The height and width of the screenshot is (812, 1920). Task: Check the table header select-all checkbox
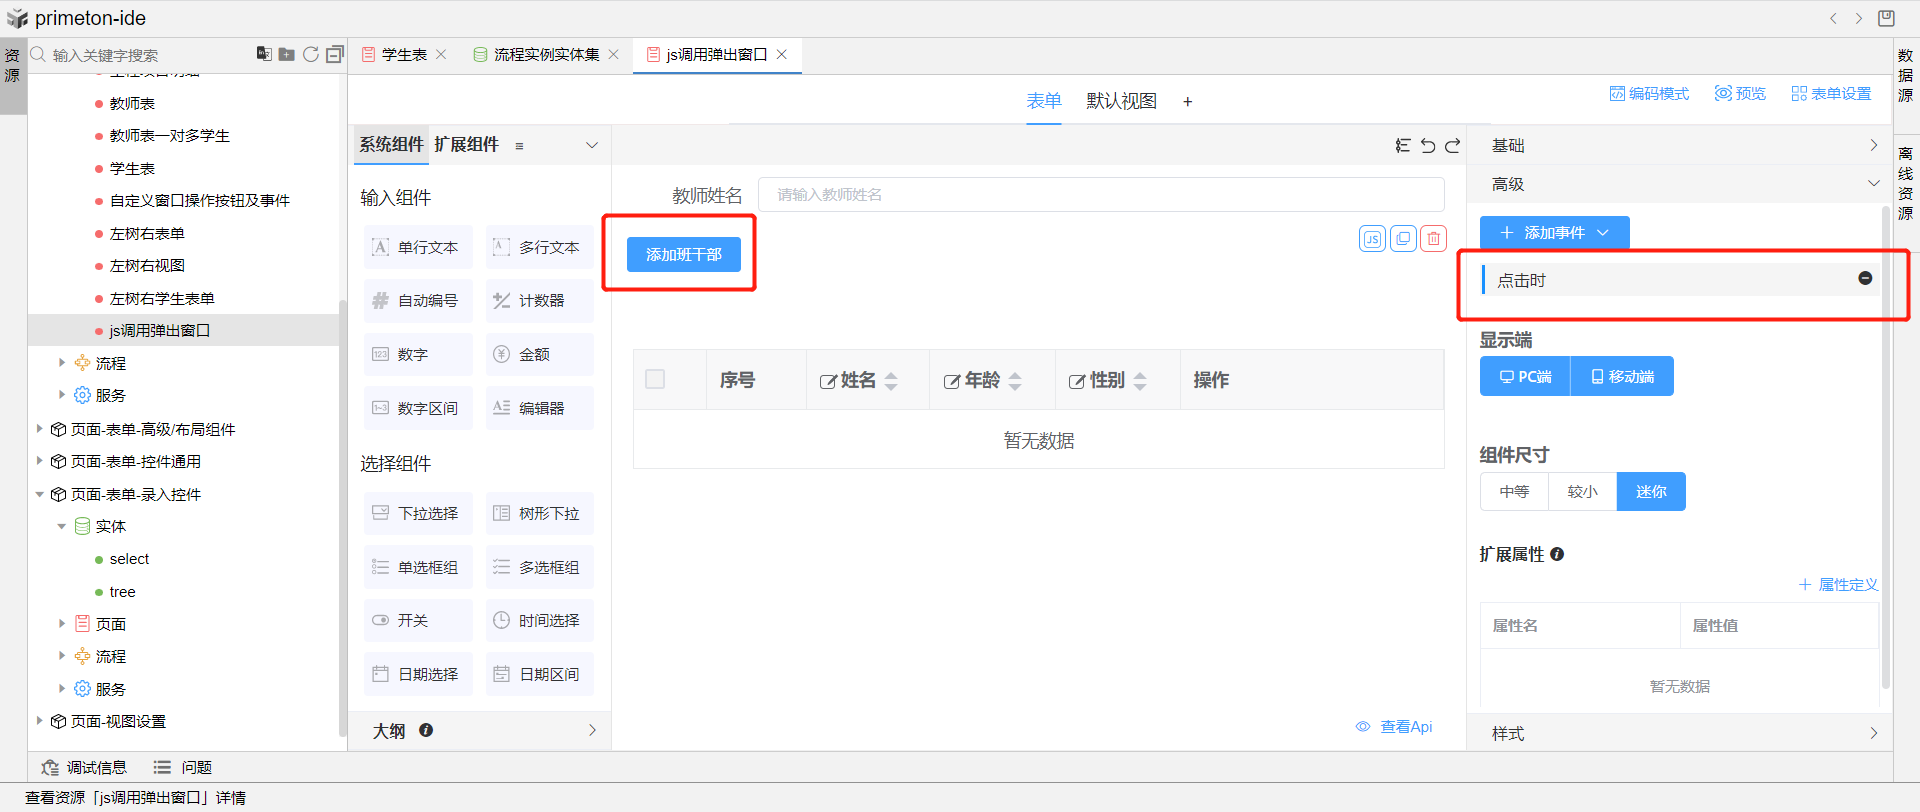tap(655, 379)
